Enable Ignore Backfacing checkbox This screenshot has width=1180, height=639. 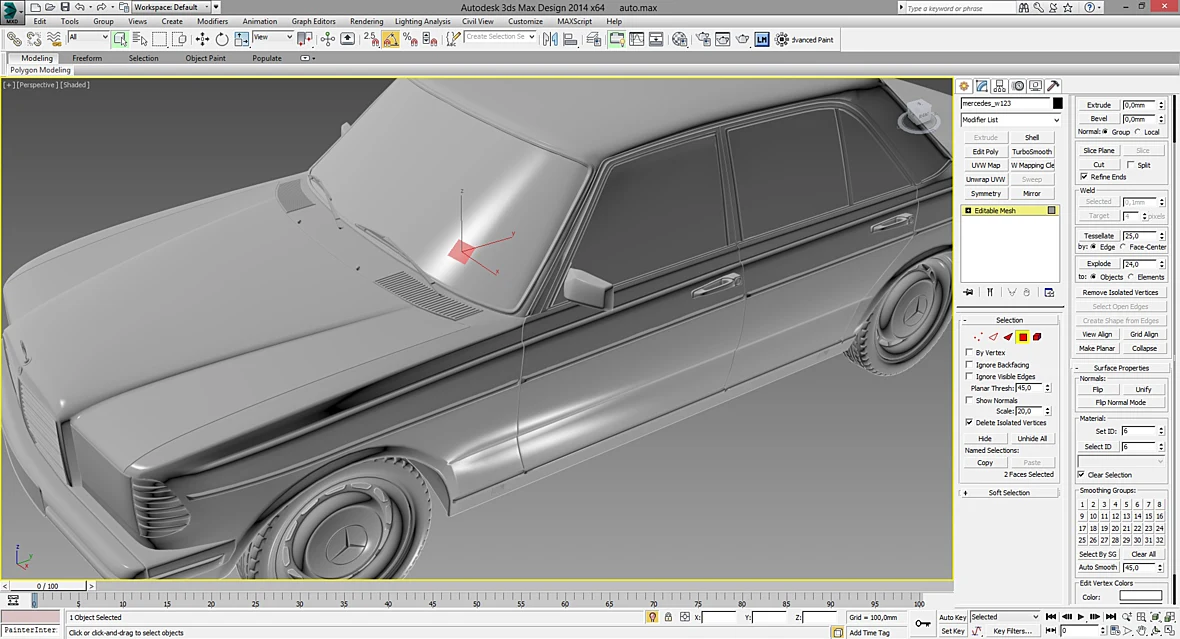coord(969,364)
